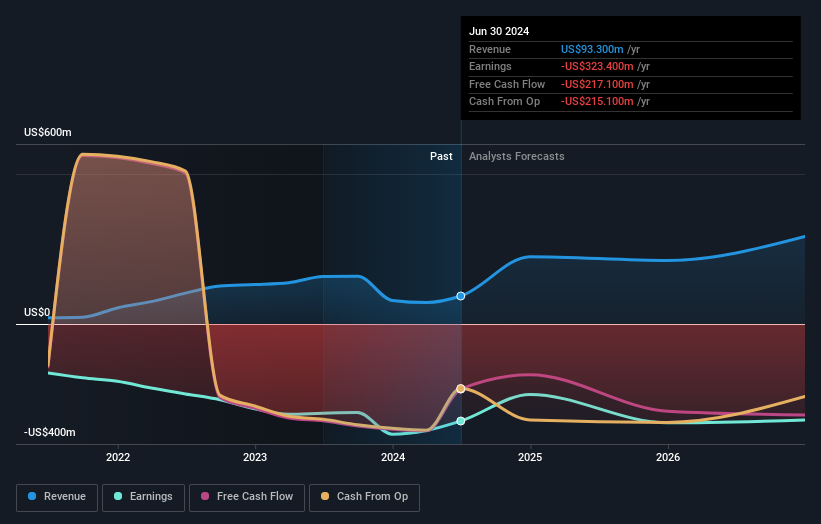Toggle the Earnings legend series
The height and width of the screenshot is (524, 821).
tap(143, 497)
